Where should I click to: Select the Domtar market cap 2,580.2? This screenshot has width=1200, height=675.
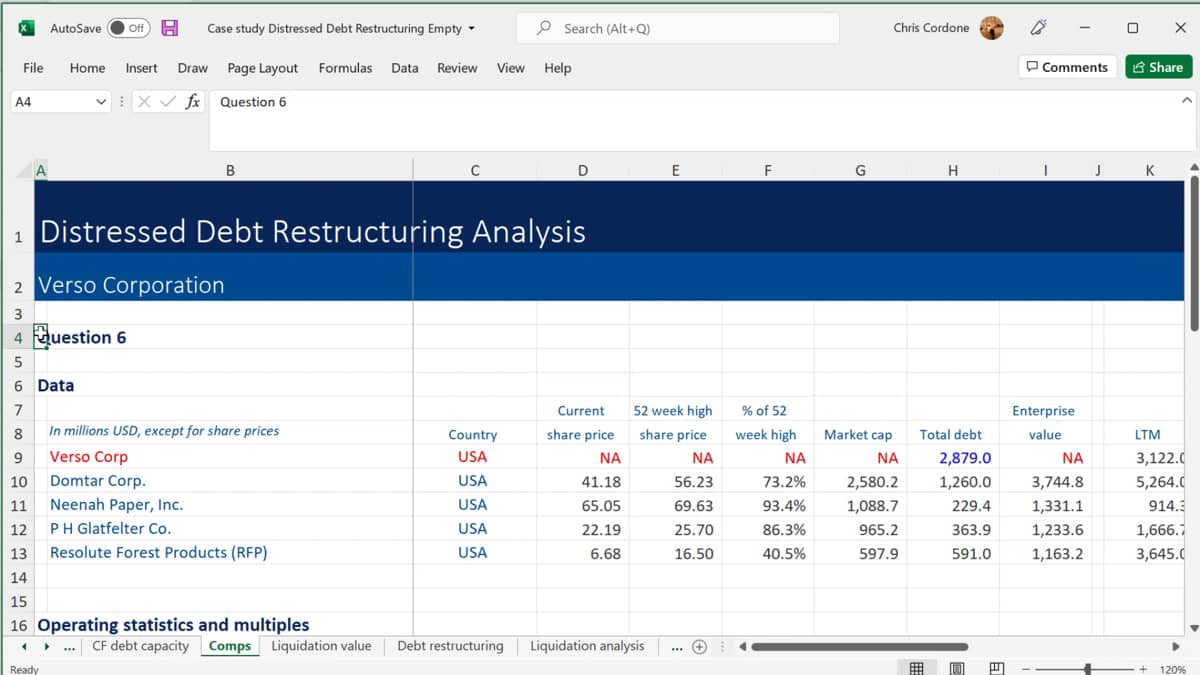861,481
